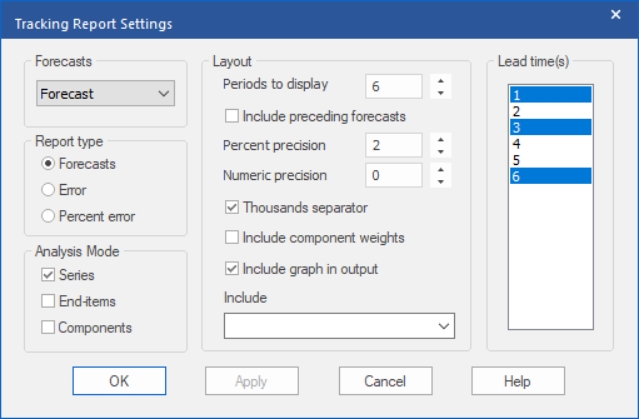Uncheck Thousands separator option

tap(232, 207)
